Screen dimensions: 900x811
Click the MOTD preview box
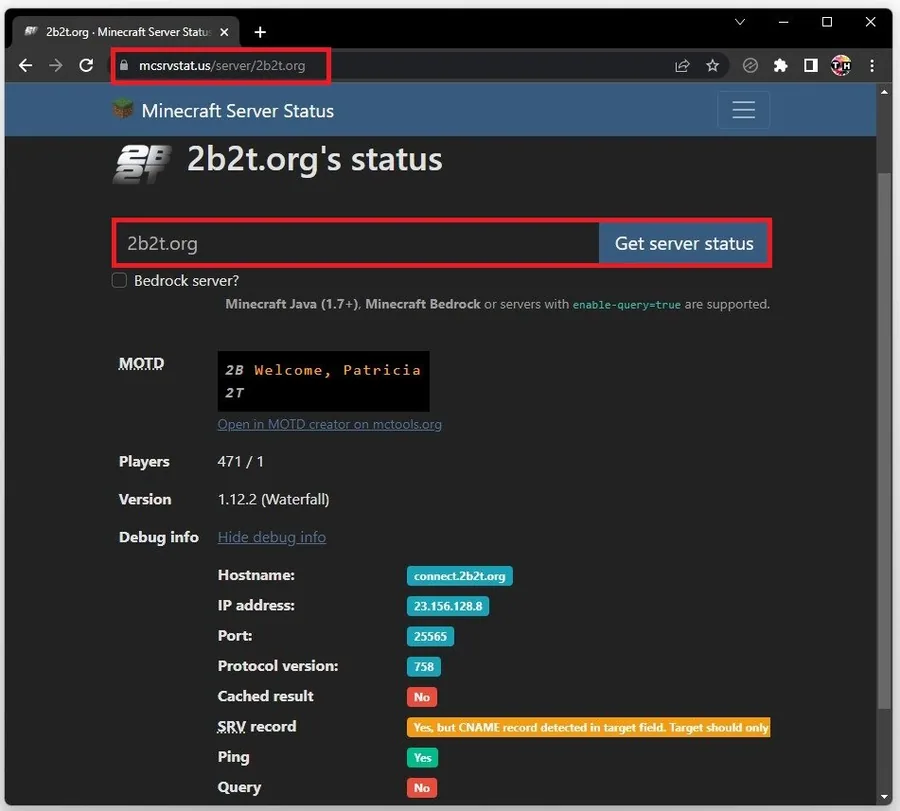323,381
